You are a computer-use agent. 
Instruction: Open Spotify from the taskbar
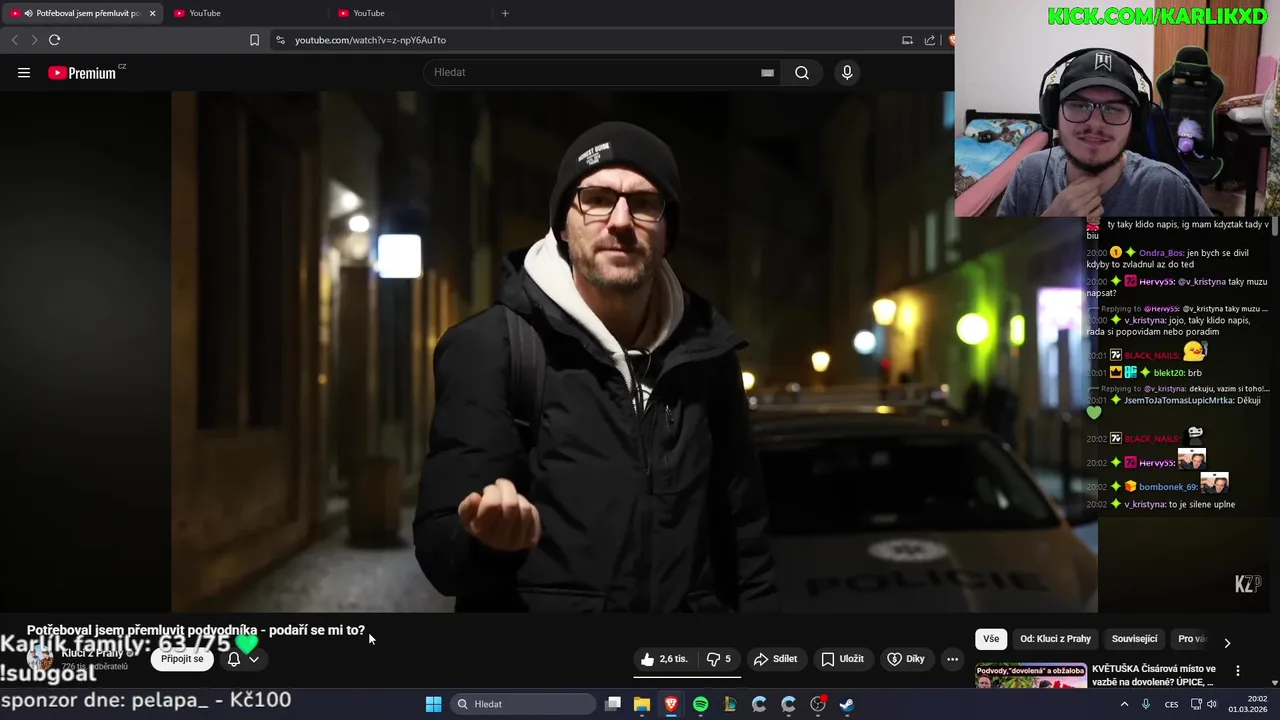700,704
